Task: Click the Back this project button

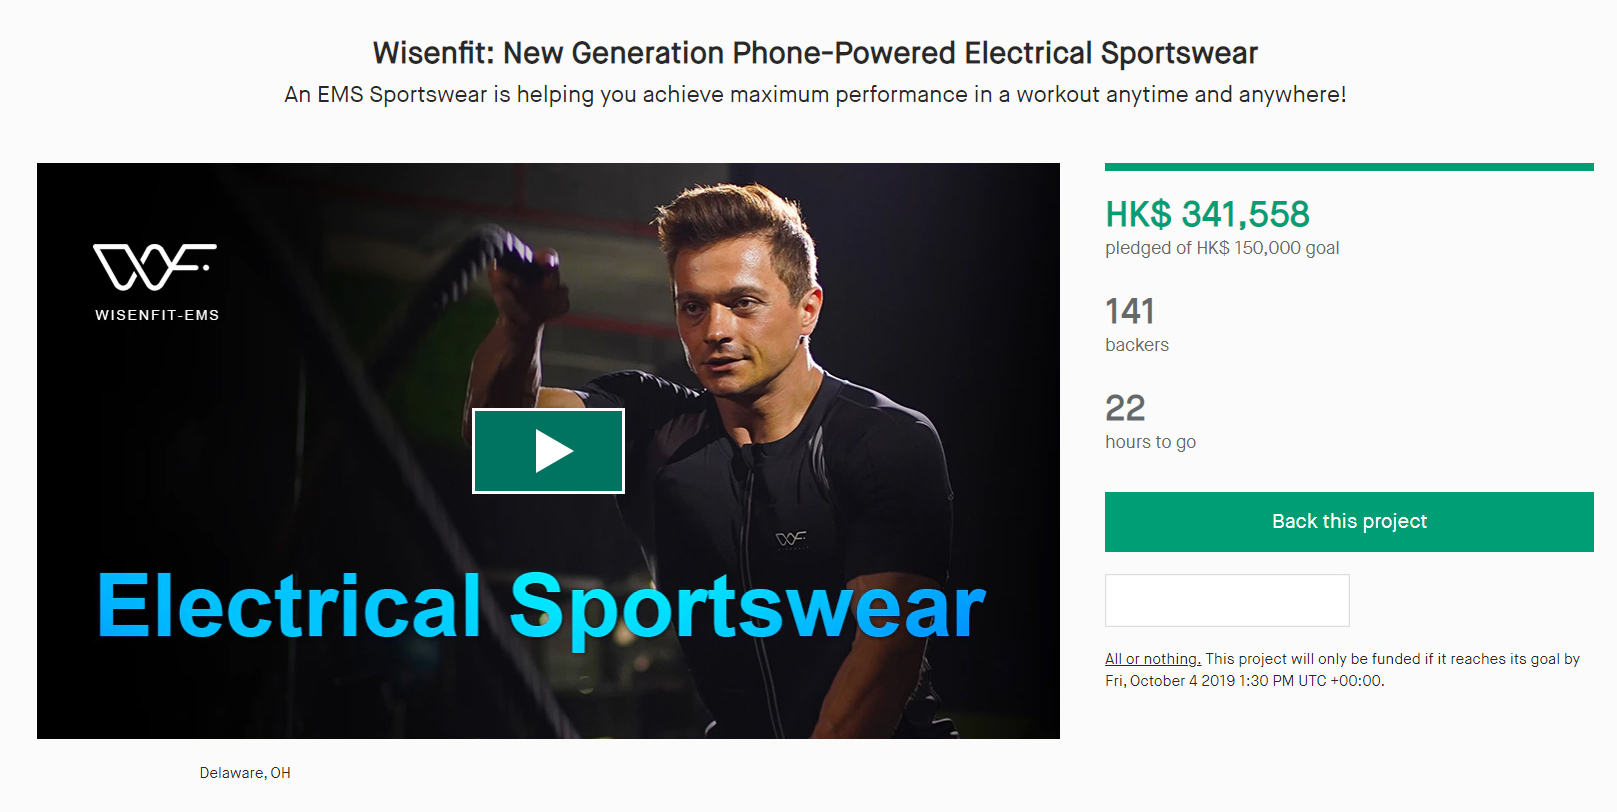Action: coord(1349,522)
